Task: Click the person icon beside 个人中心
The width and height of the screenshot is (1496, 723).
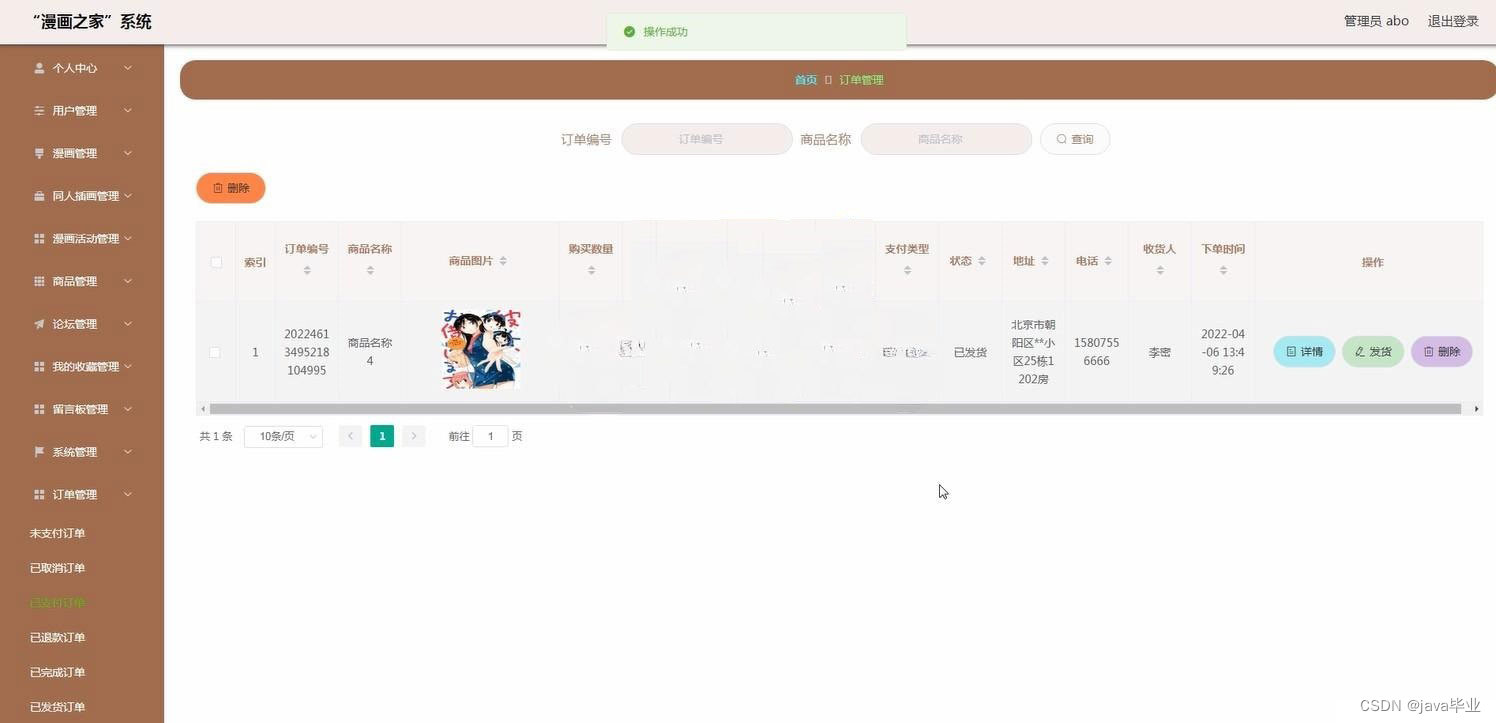Action: [39, 68]
